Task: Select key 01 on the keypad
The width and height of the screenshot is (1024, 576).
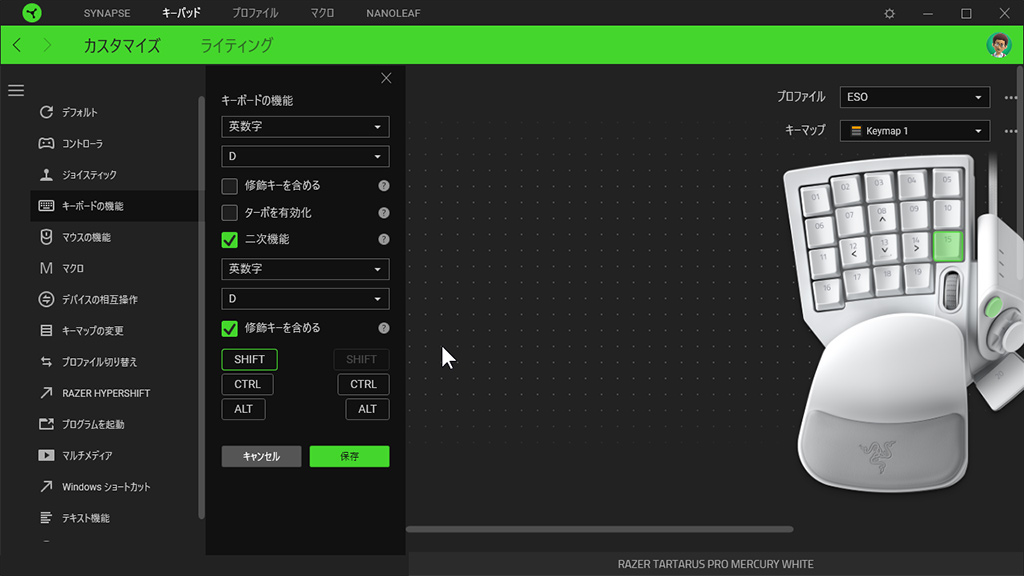Action: [x=815, y=199]
